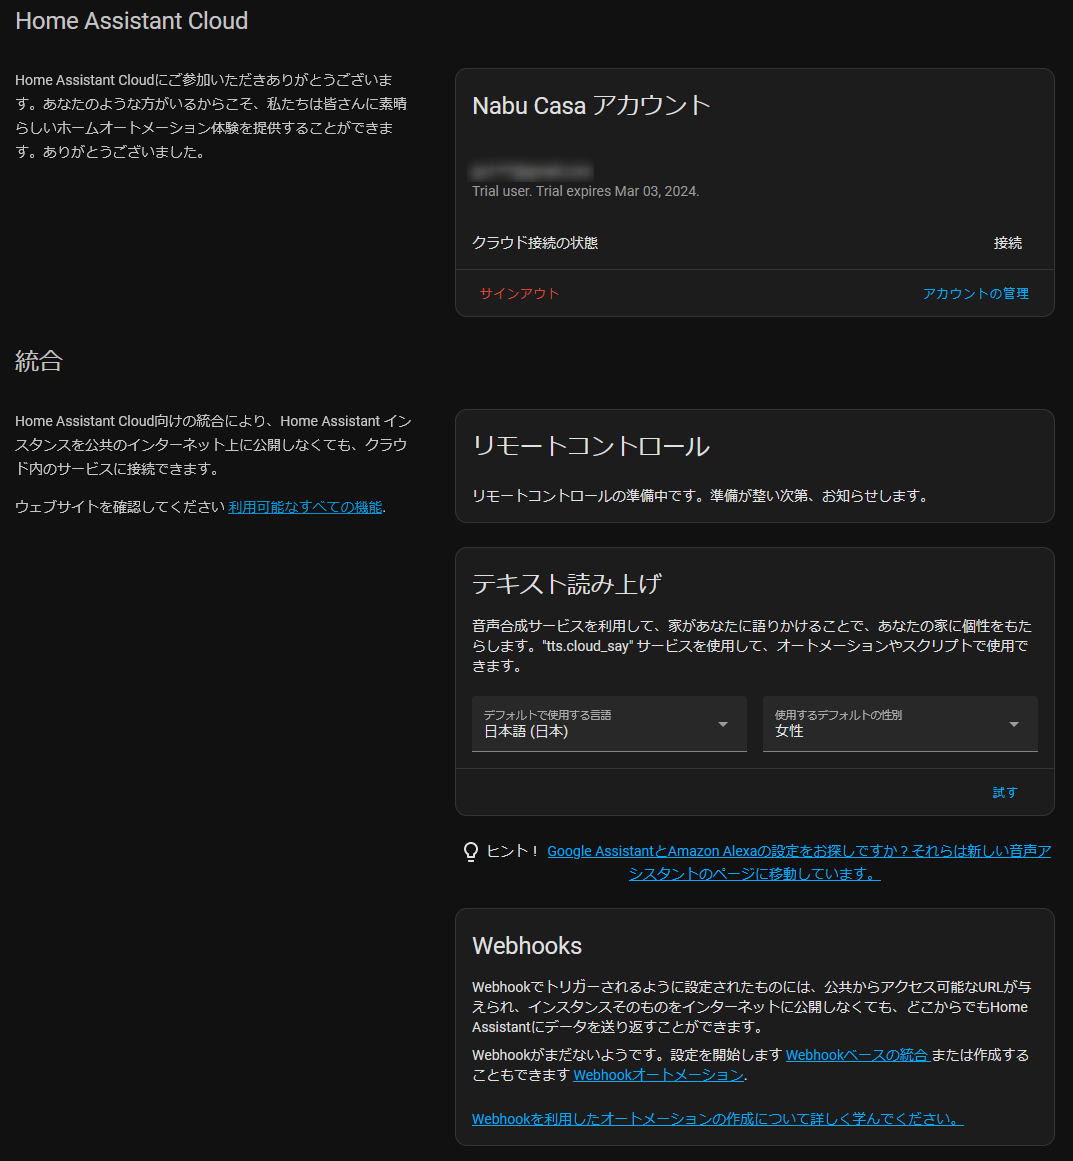
Task: Open the Webhookオートメーション link
Action: tap(658, 1075)
